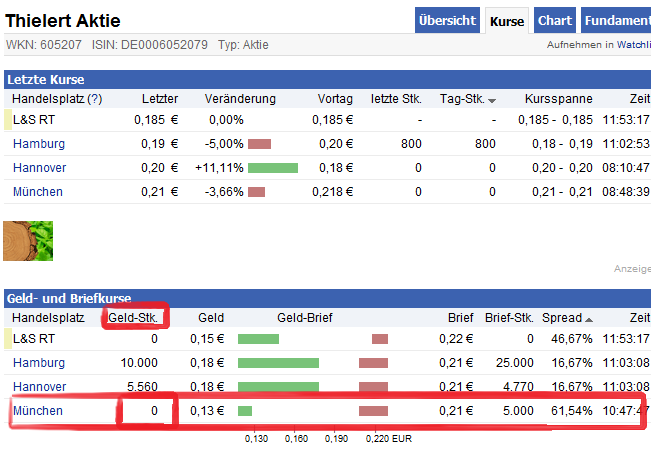Click the Kursspanne column header

[x=558, y=99]
